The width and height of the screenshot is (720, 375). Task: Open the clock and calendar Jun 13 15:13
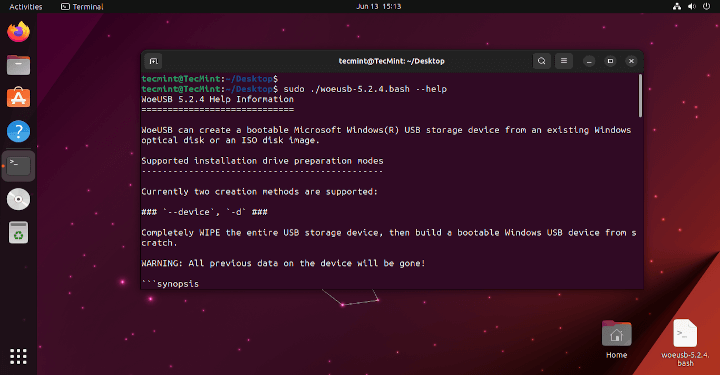click(x=379, y=6)
